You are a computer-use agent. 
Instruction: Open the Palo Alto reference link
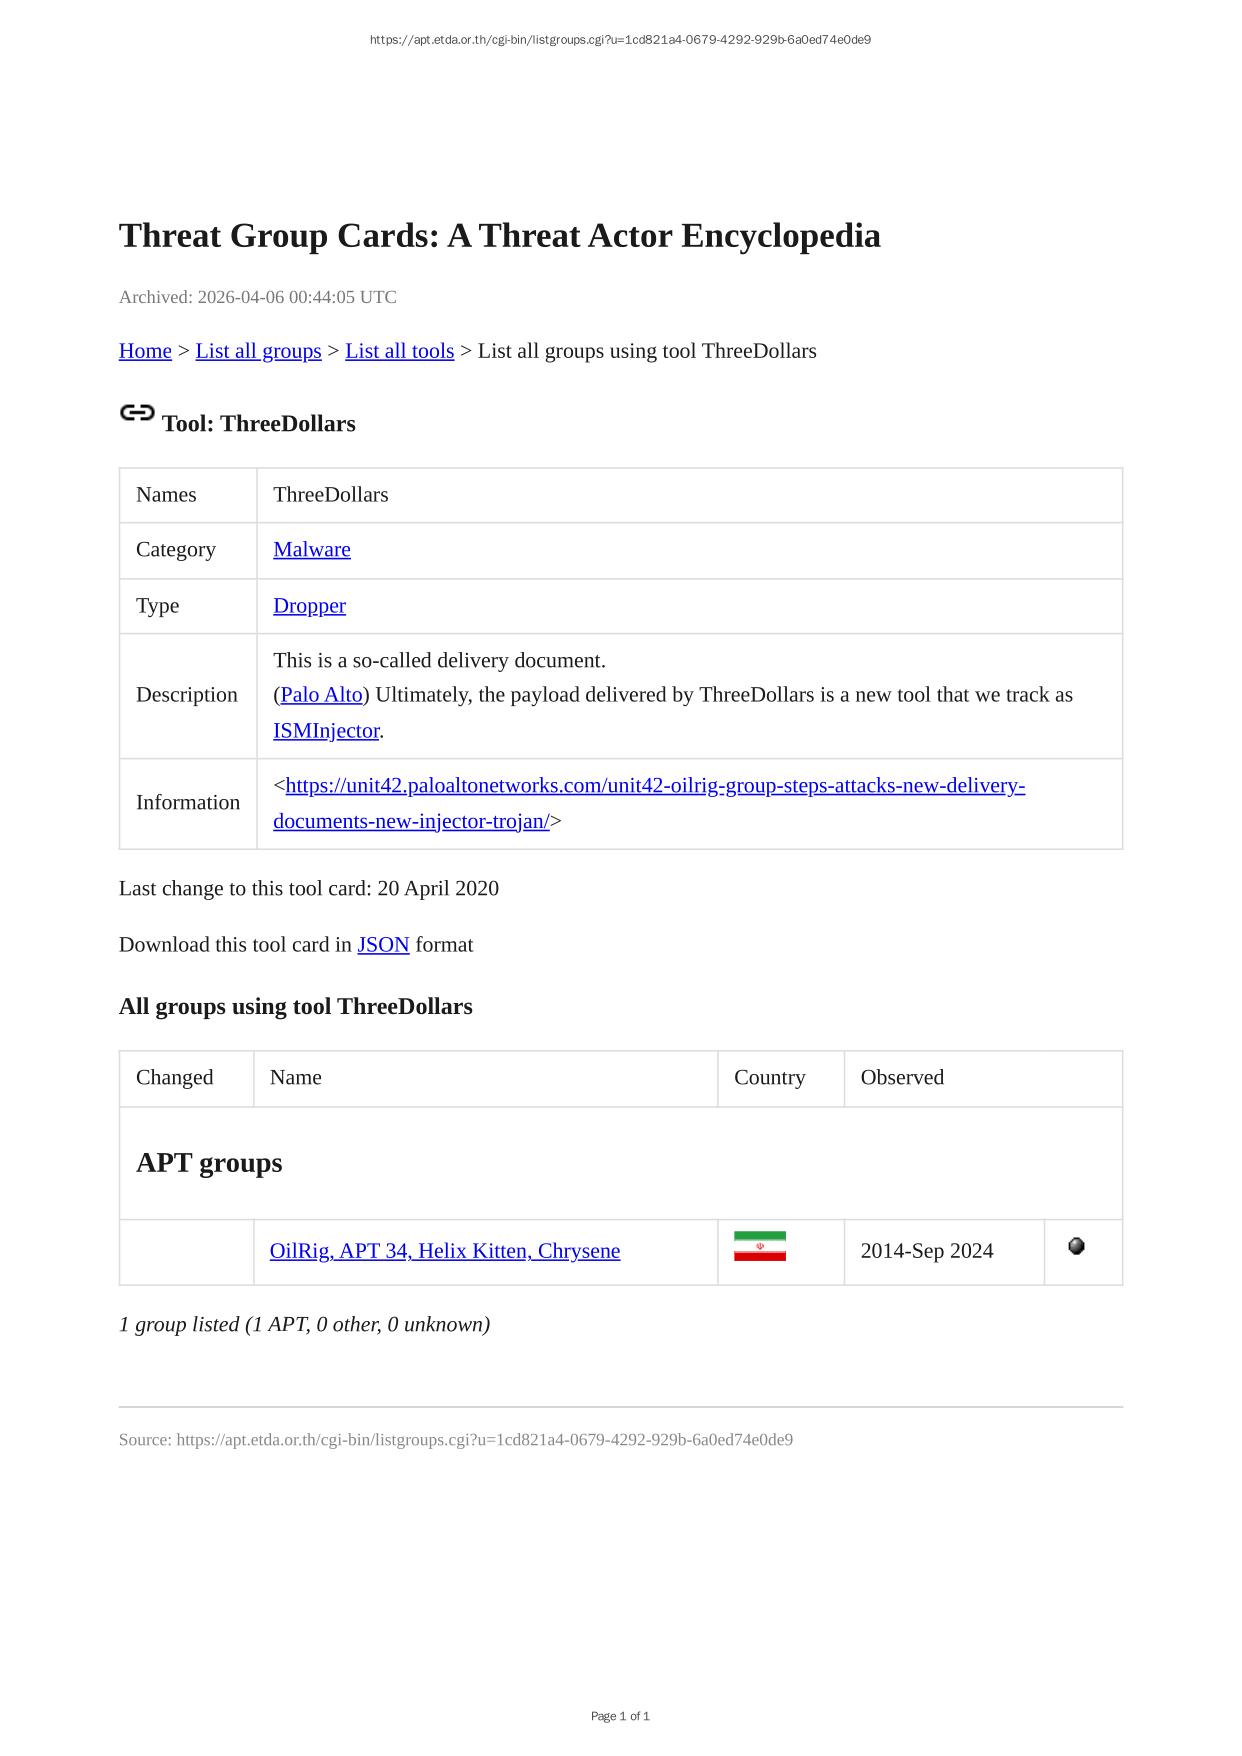(x=321, y=695)
